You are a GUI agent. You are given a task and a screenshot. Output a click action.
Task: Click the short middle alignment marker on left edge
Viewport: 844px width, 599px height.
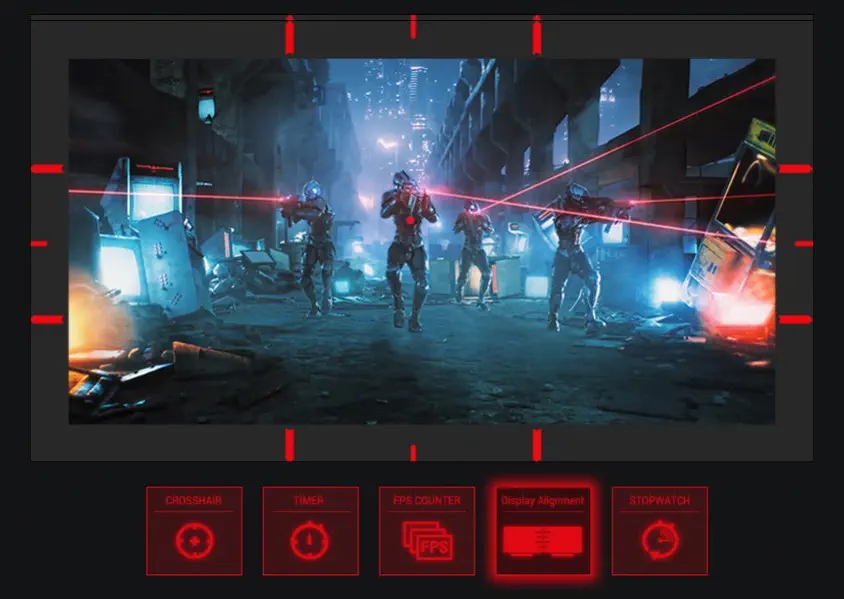click(39, 243)
